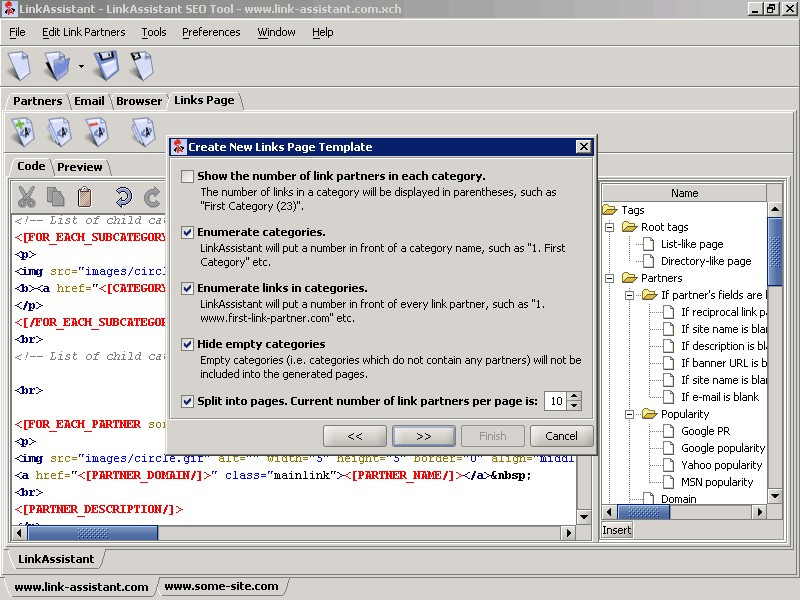This screenshot has width=800, height=600.
Task: Decrease link partners per page spinner
Action: (x=574, y=405)
